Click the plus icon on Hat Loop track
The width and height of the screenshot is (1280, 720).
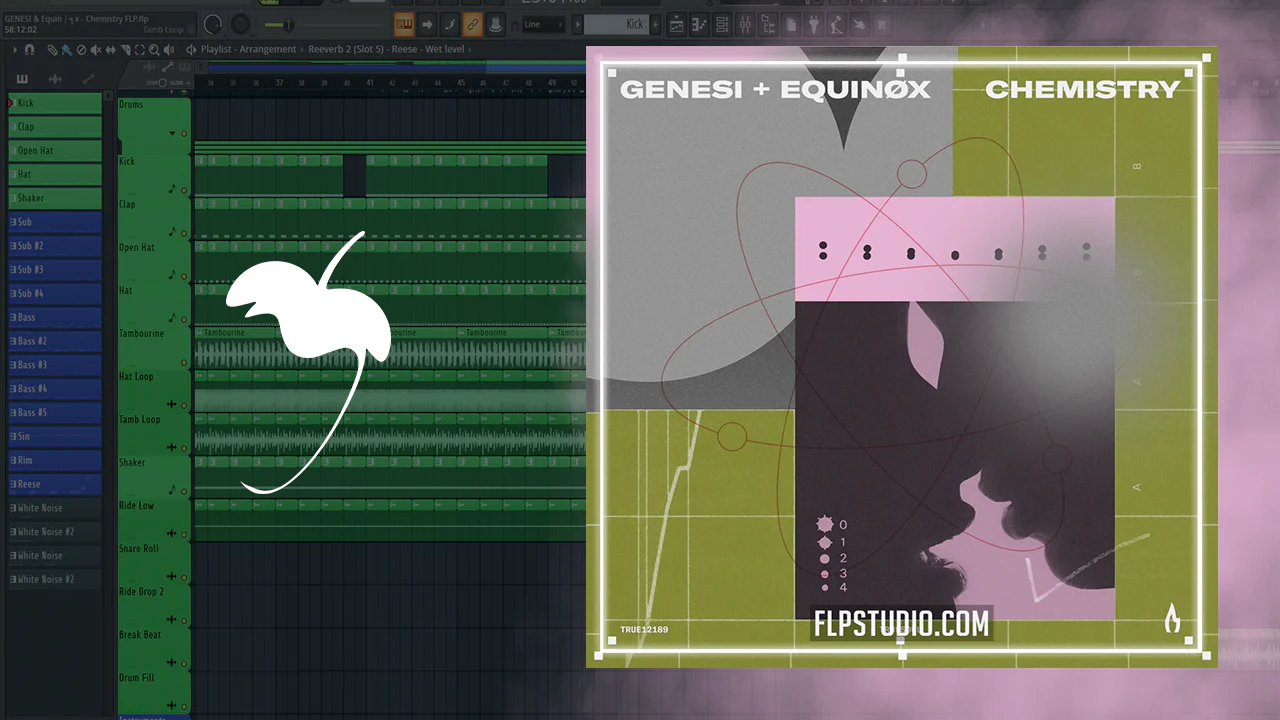(x=172, y=404)
